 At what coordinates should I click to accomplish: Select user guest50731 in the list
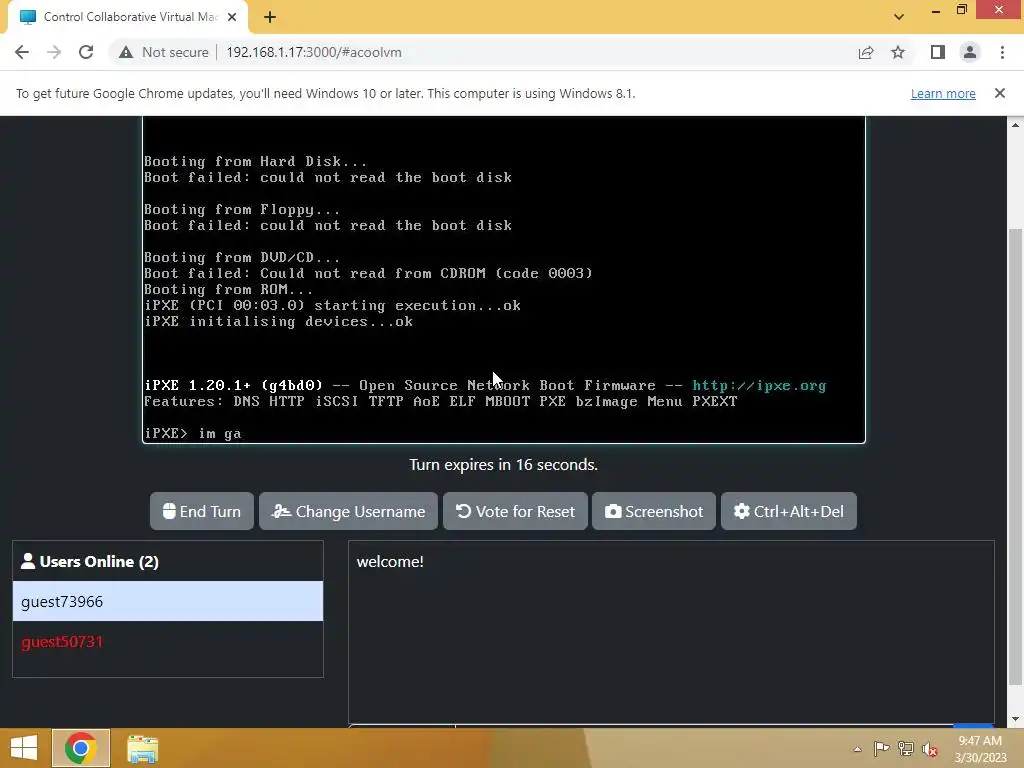(x=168, y=641)
